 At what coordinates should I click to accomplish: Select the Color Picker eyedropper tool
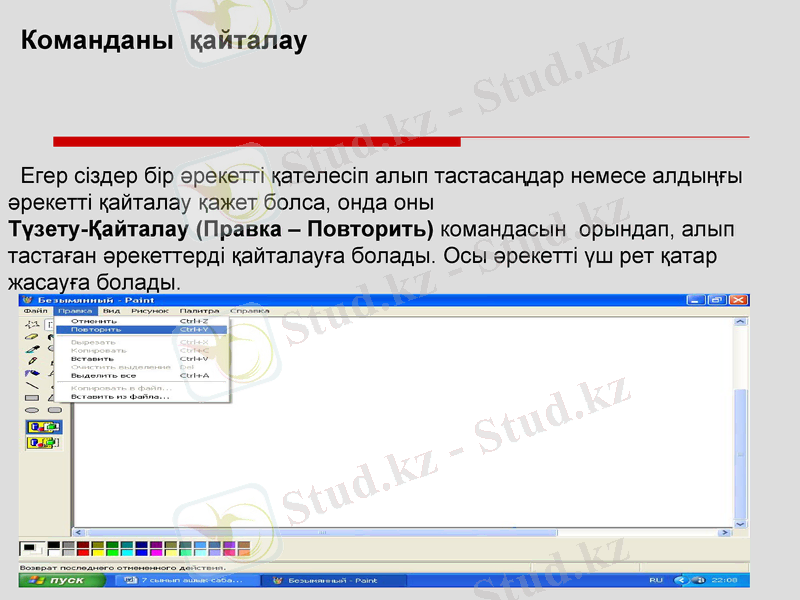click(x=32, y=348)
